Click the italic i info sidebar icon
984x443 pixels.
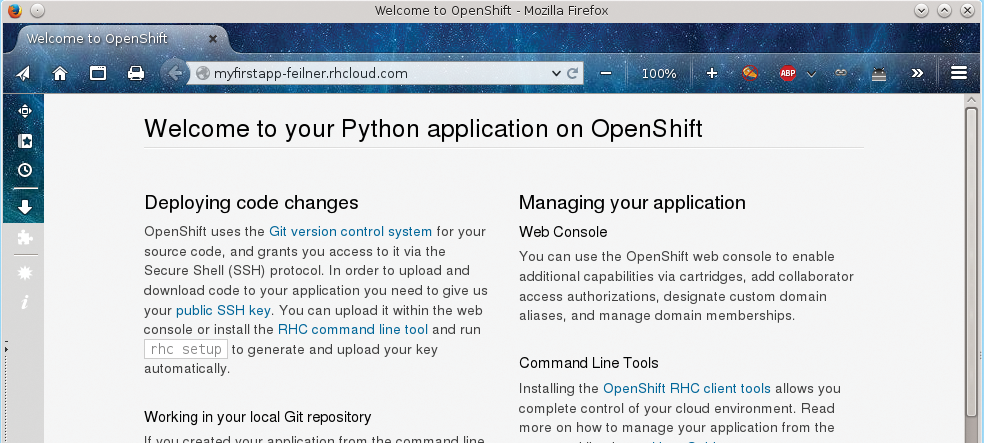click(x=24, y=302)
